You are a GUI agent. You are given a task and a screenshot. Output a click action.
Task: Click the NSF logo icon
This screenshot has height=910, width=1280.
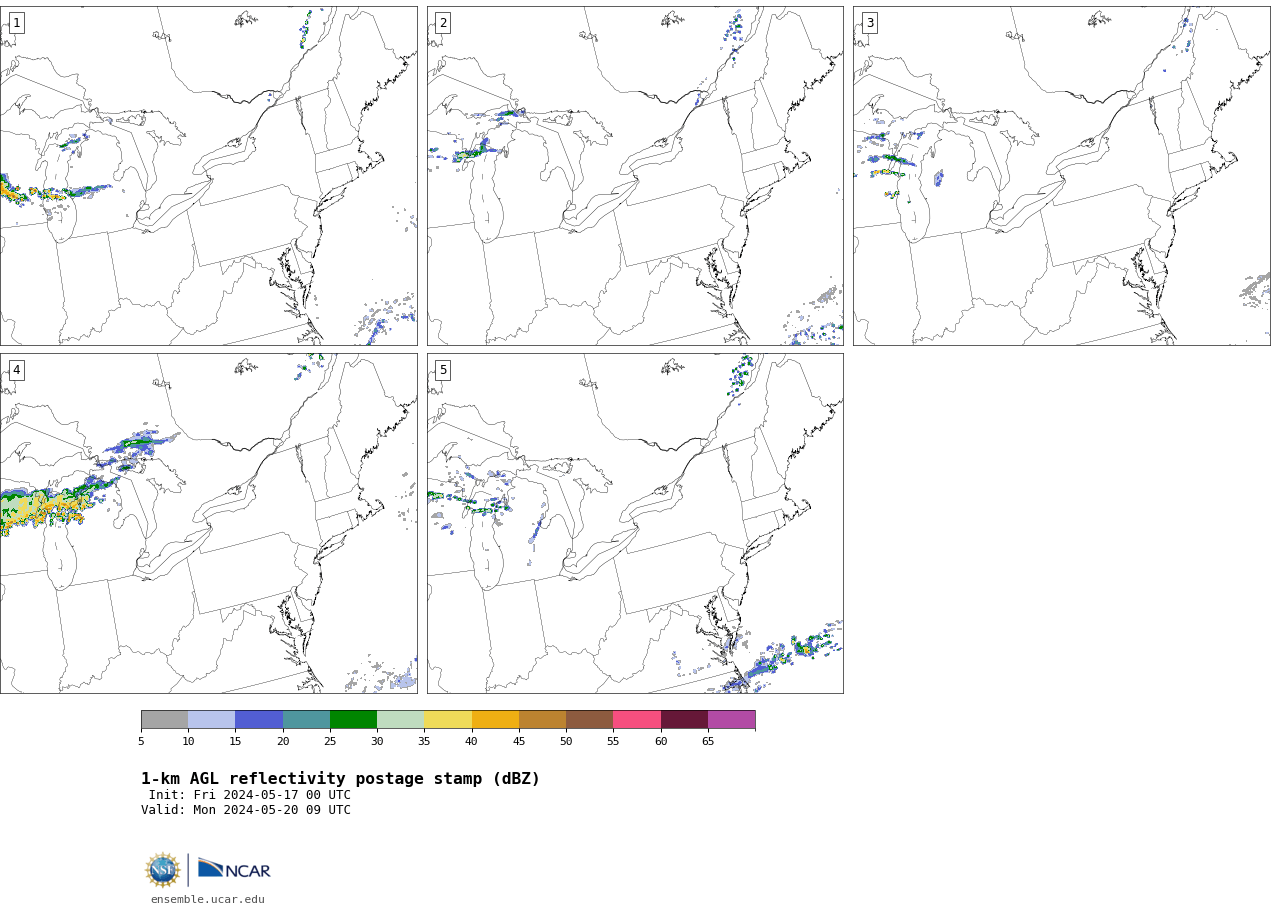[163, 870]
